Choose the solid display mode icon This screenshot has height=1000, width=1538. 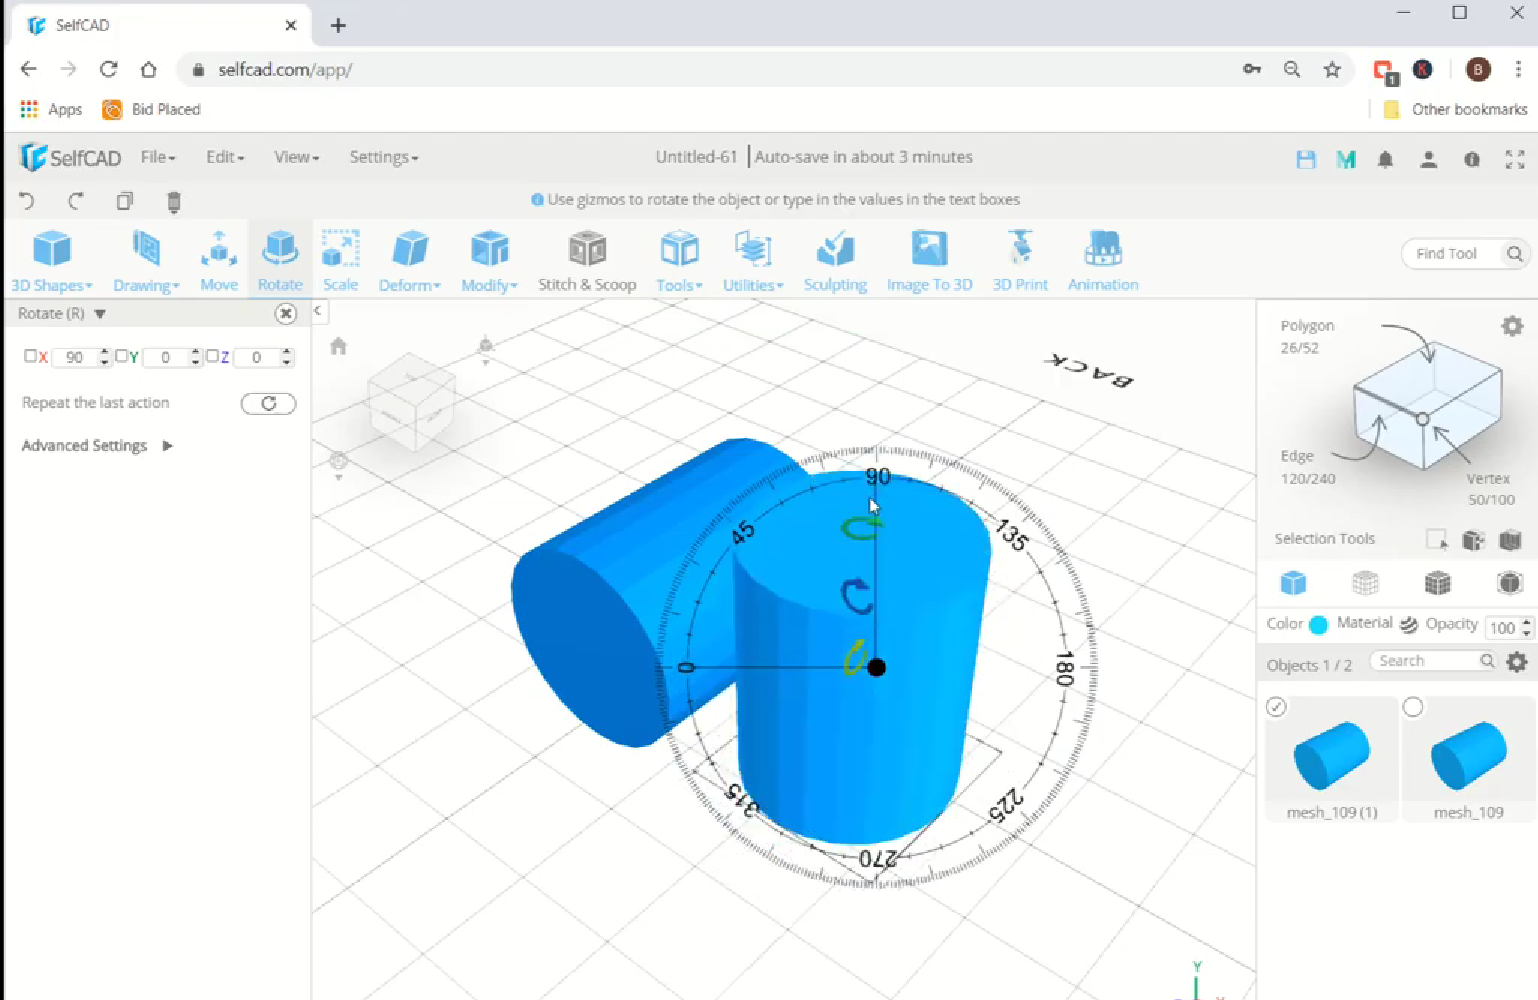[1293, 583]
